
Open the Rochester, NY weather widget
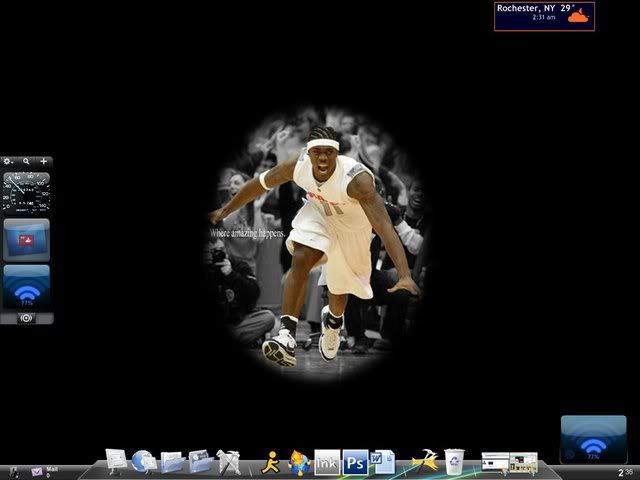click(x=544, y=16)
